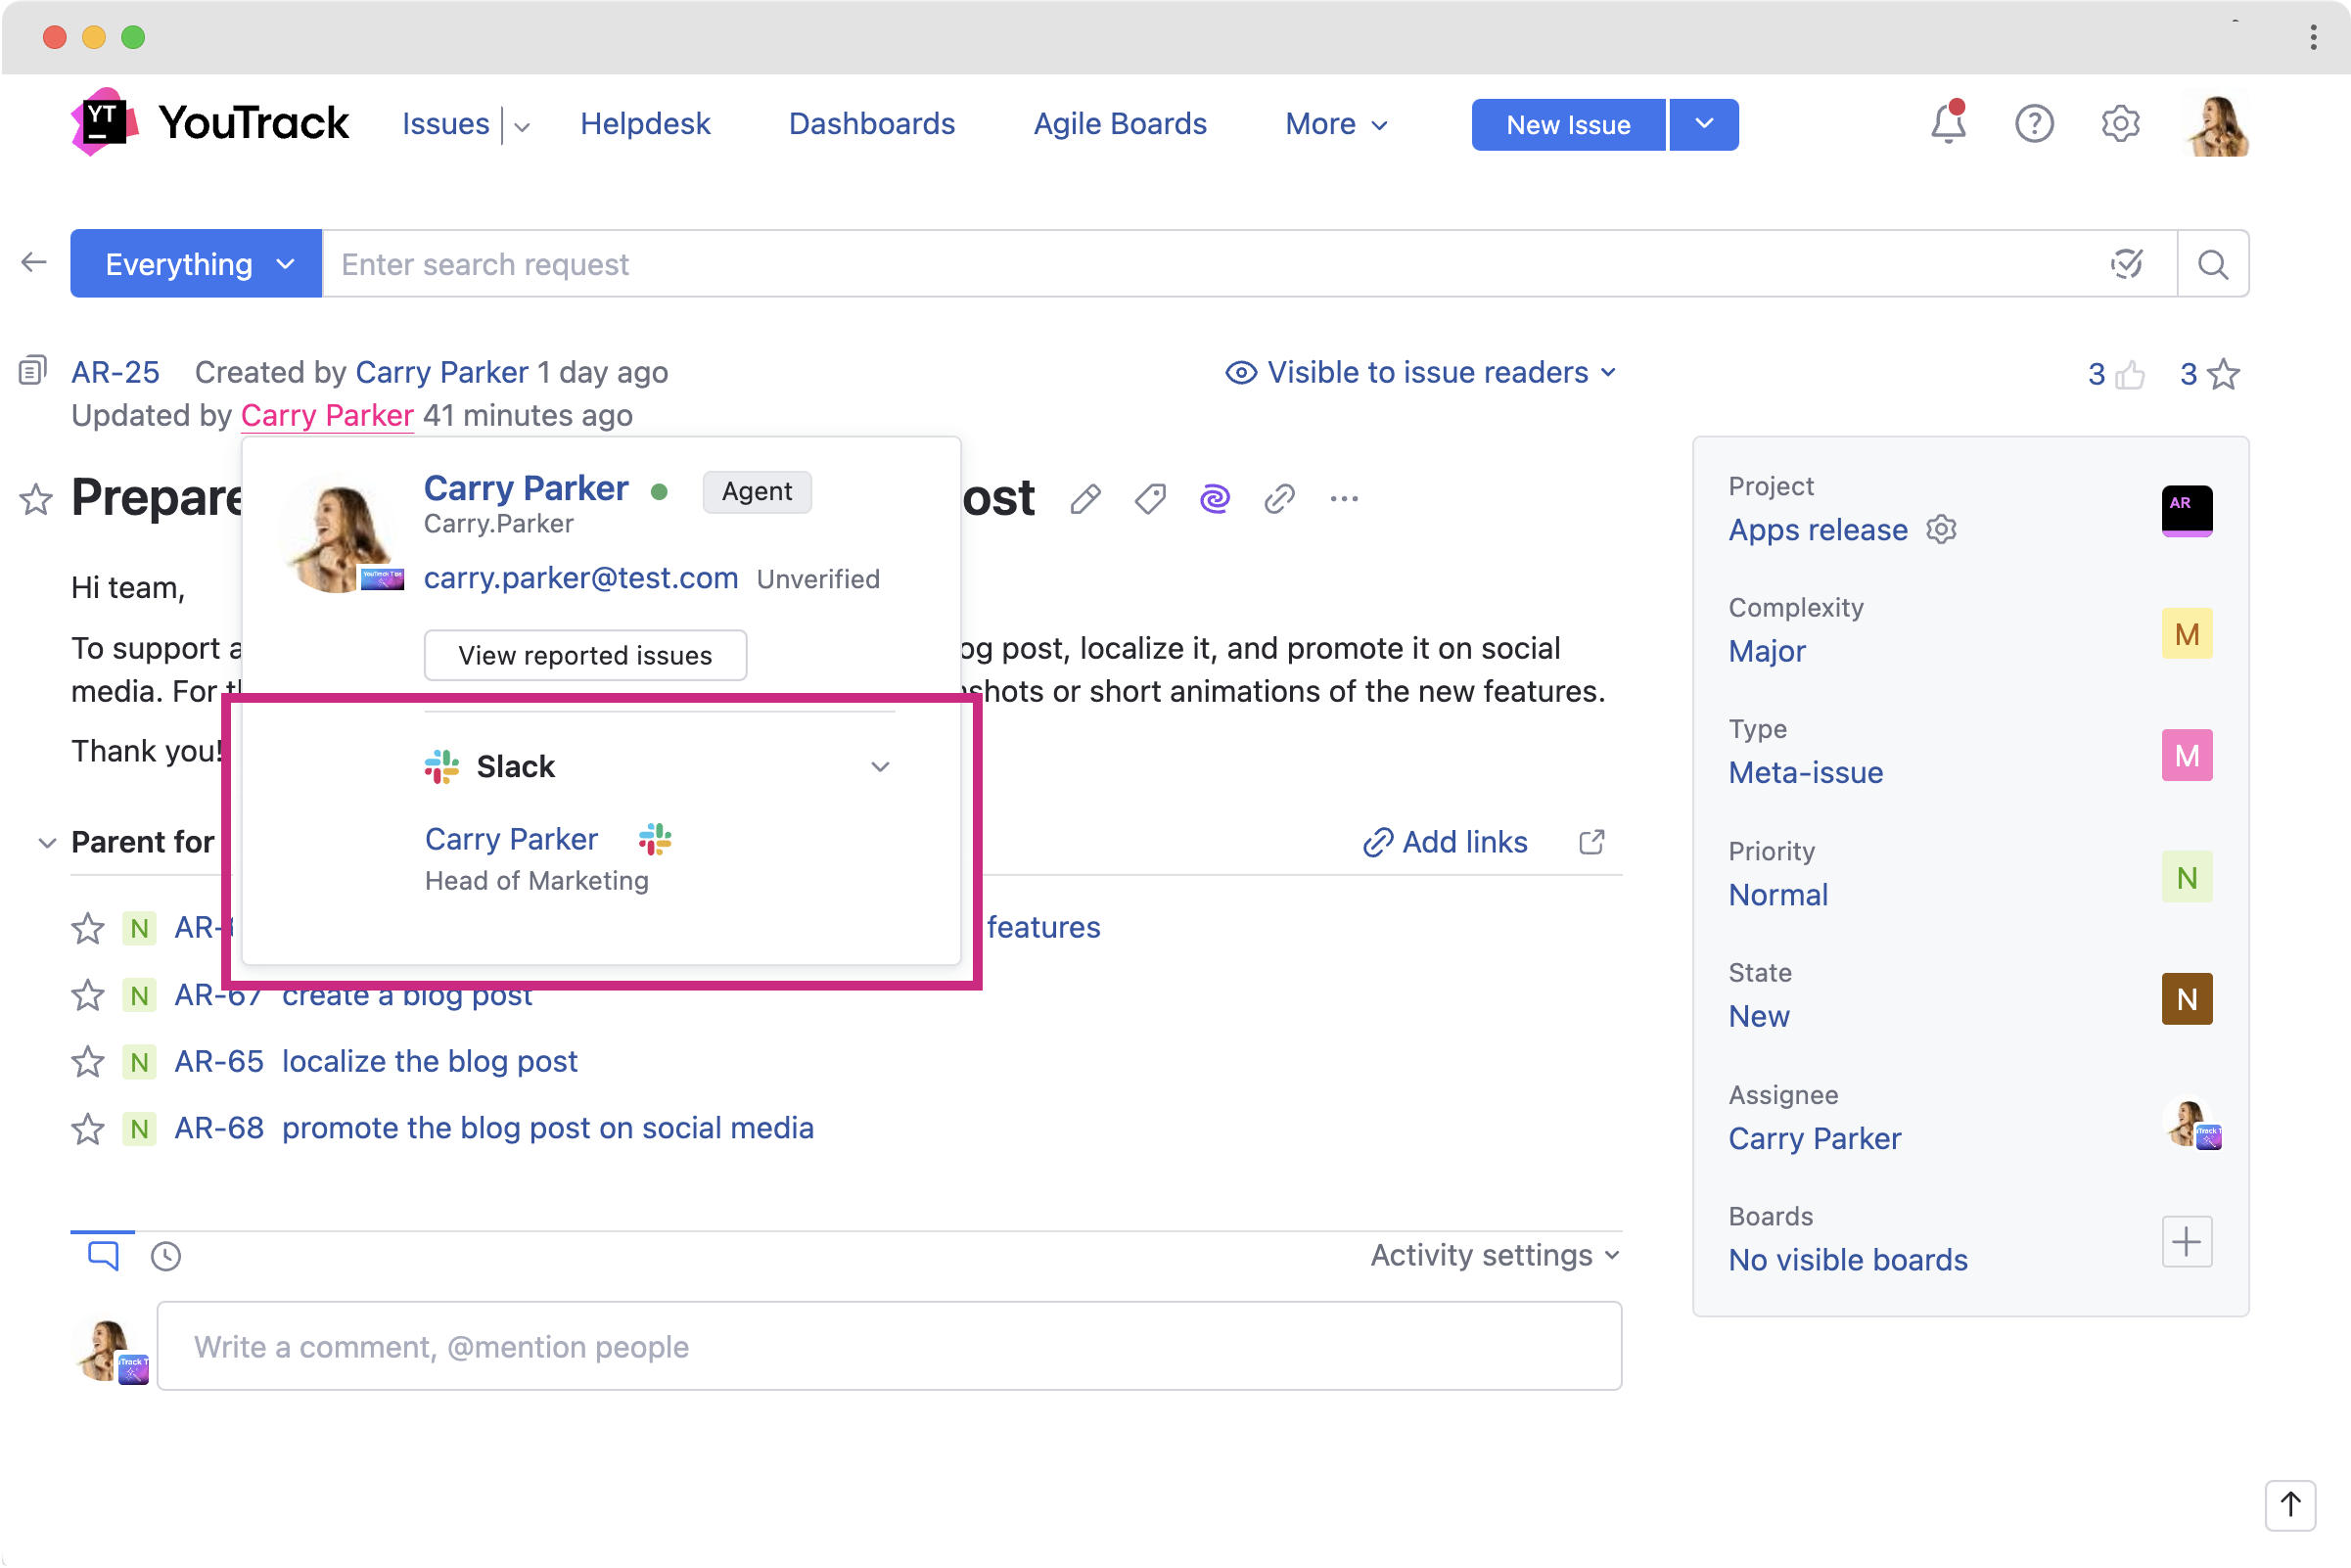Collapse the Slack section chevron
Viewport: 2351px width, 1568px height.
point(880,767)
